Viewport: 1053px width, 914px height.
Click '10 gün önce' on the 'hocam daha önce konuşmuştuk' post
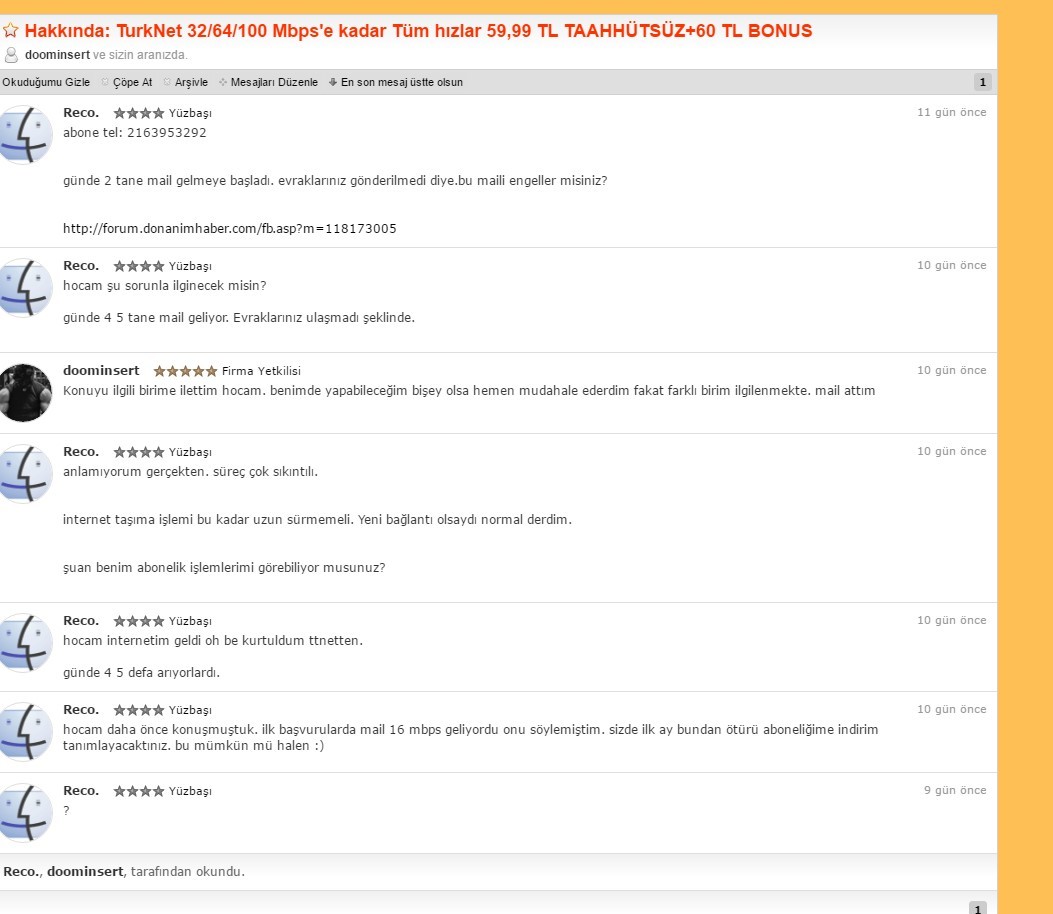pos(952,709)
